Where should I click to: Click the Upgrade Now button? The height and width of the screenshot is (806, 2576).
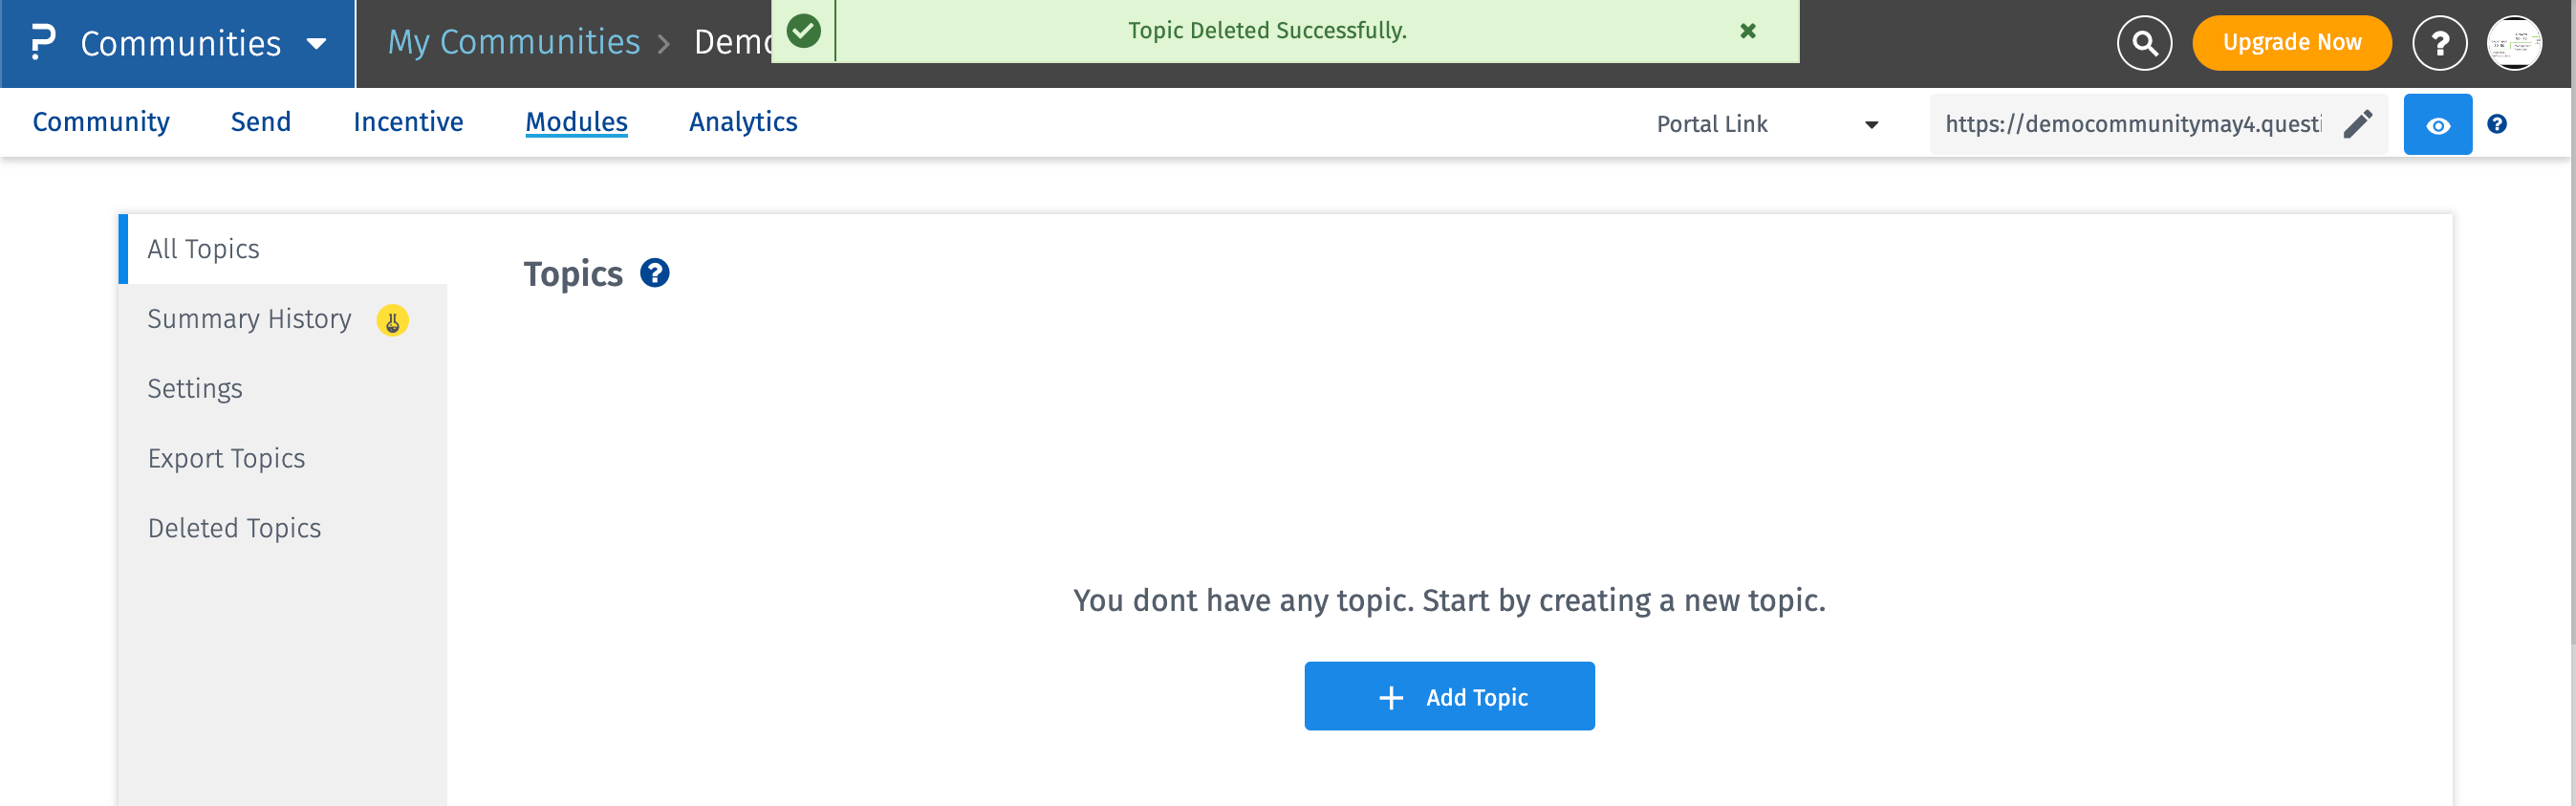coord(2291,43)
